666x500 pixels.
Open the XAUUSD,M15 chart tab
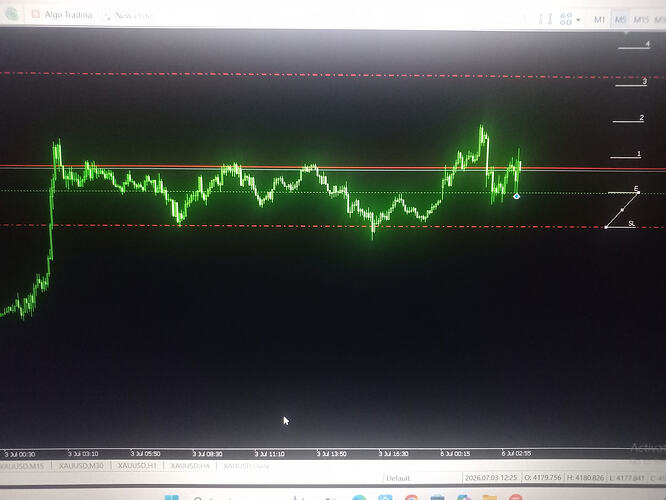coord(23,466)
